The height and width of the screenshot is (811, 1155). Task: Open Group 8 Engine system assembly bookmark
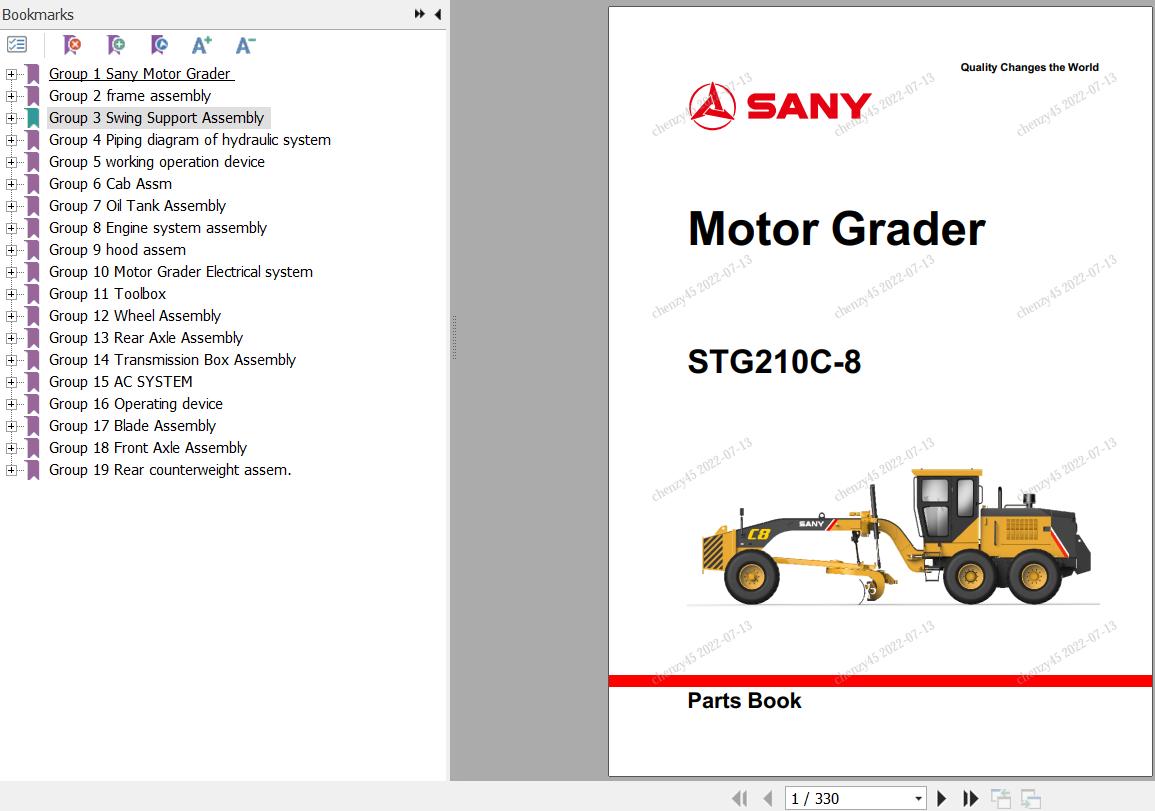pos(158,228)
